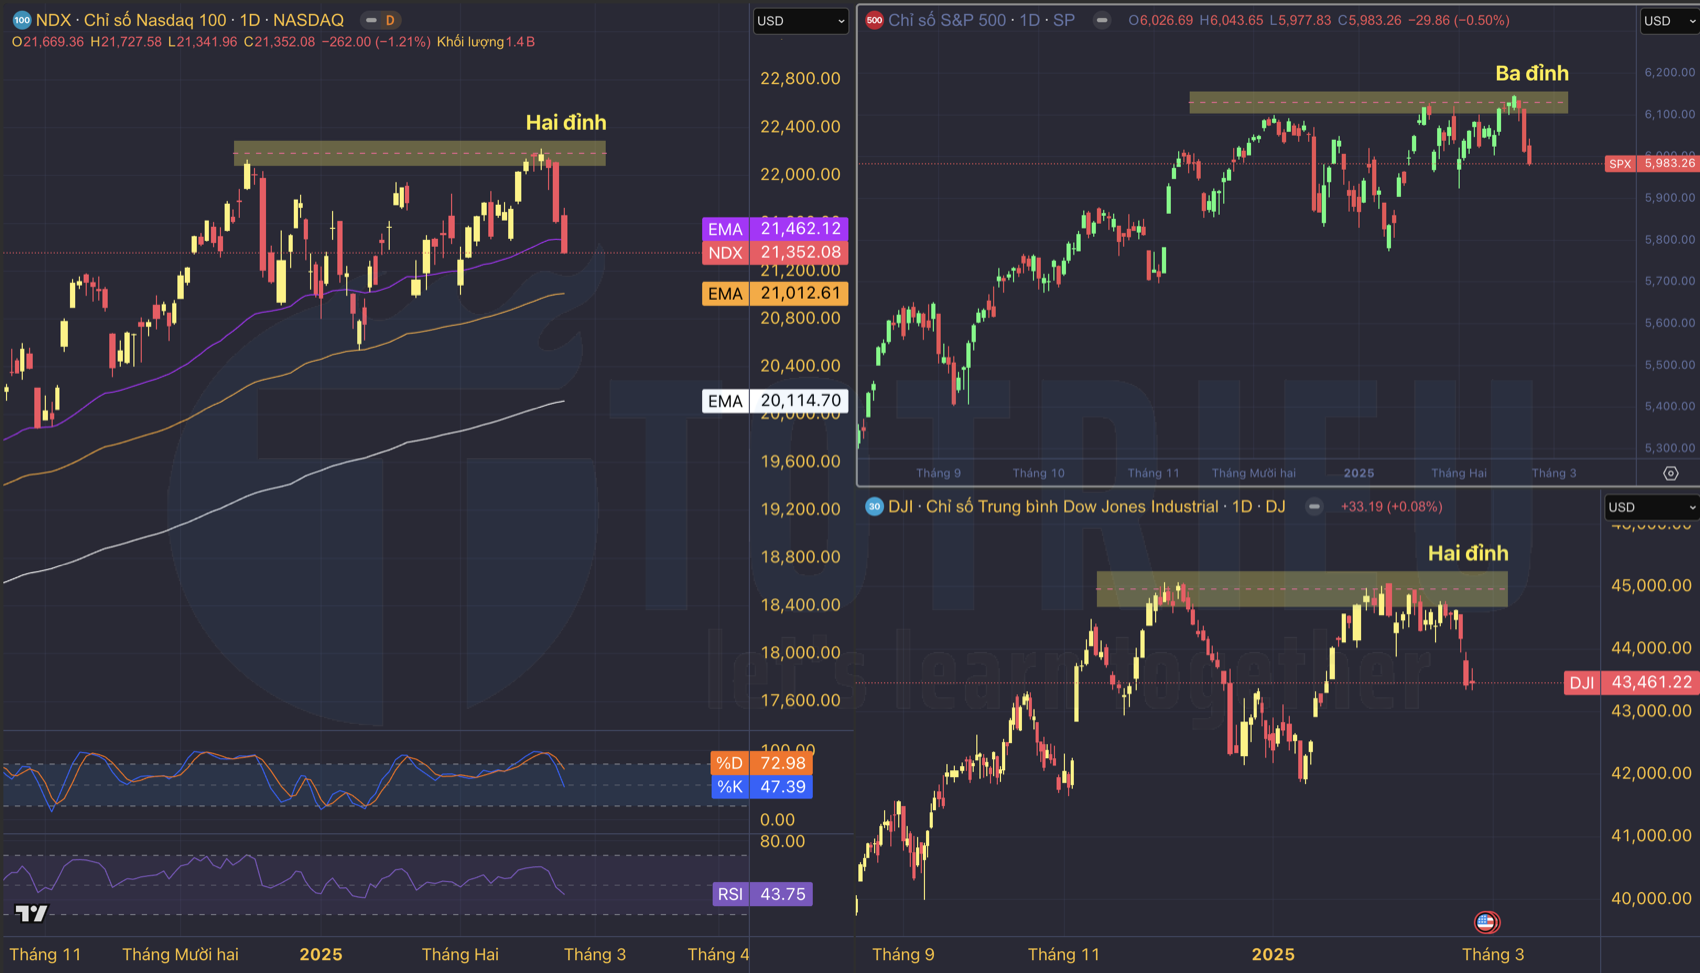
Task: Click 'Tháng Mười hai' on S&P 500 time axis
Action: pyautogui.click(x=1253, y=473)
